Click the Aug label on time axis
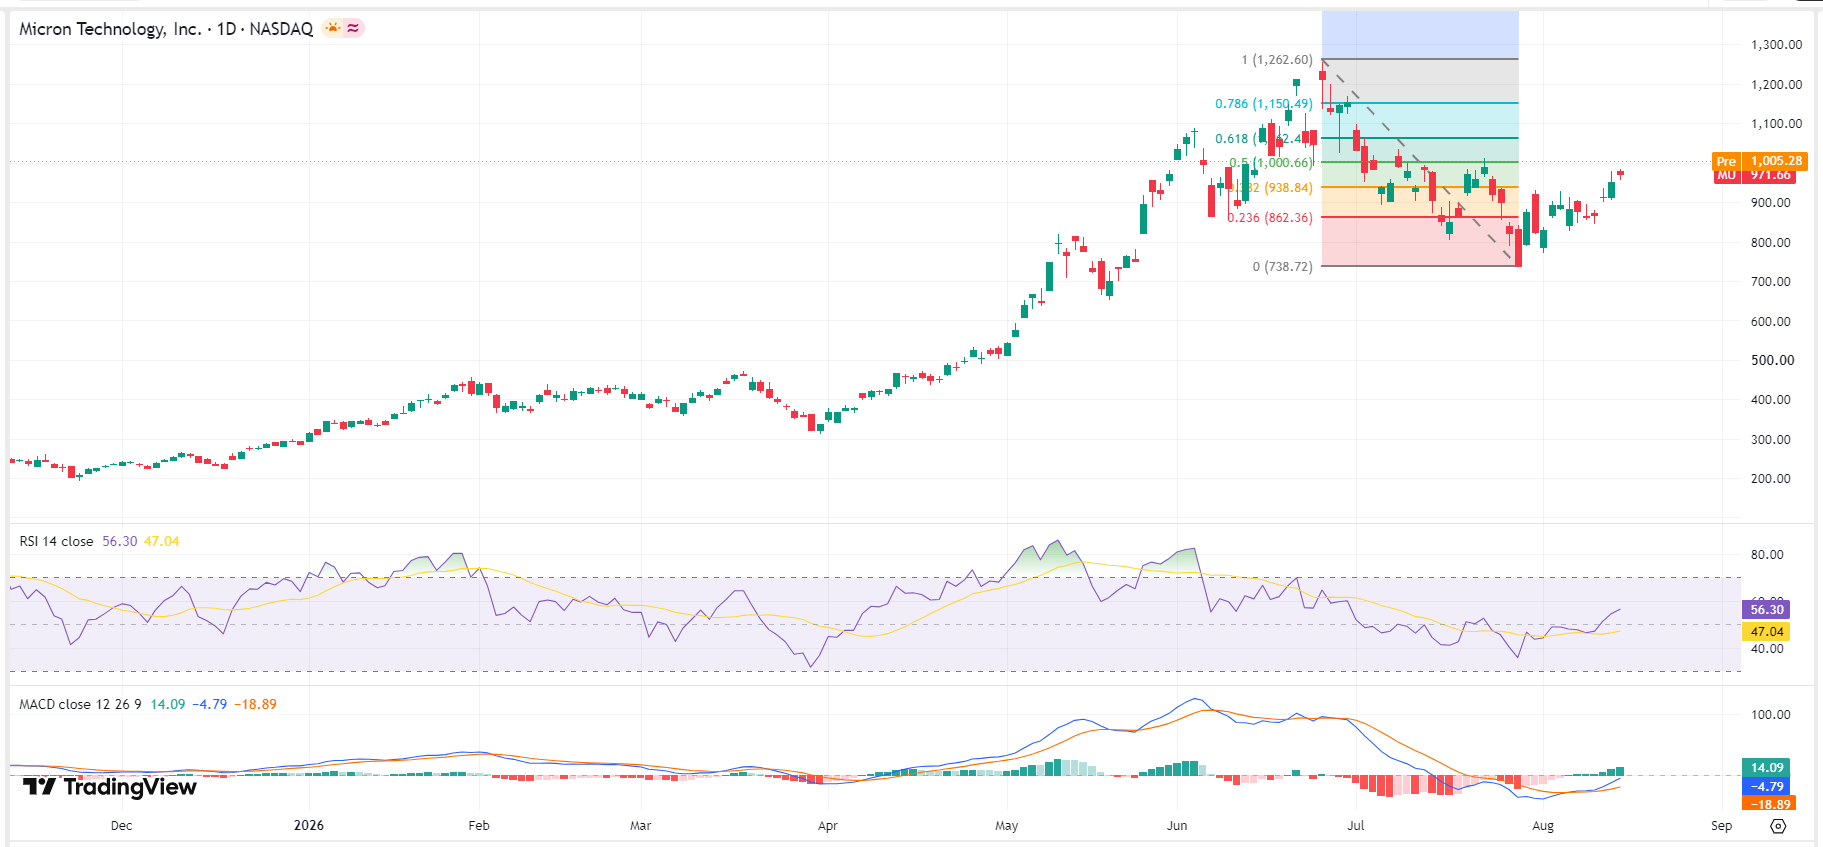The width and height of the screenshot is (1823, 847). (1543, 826)
